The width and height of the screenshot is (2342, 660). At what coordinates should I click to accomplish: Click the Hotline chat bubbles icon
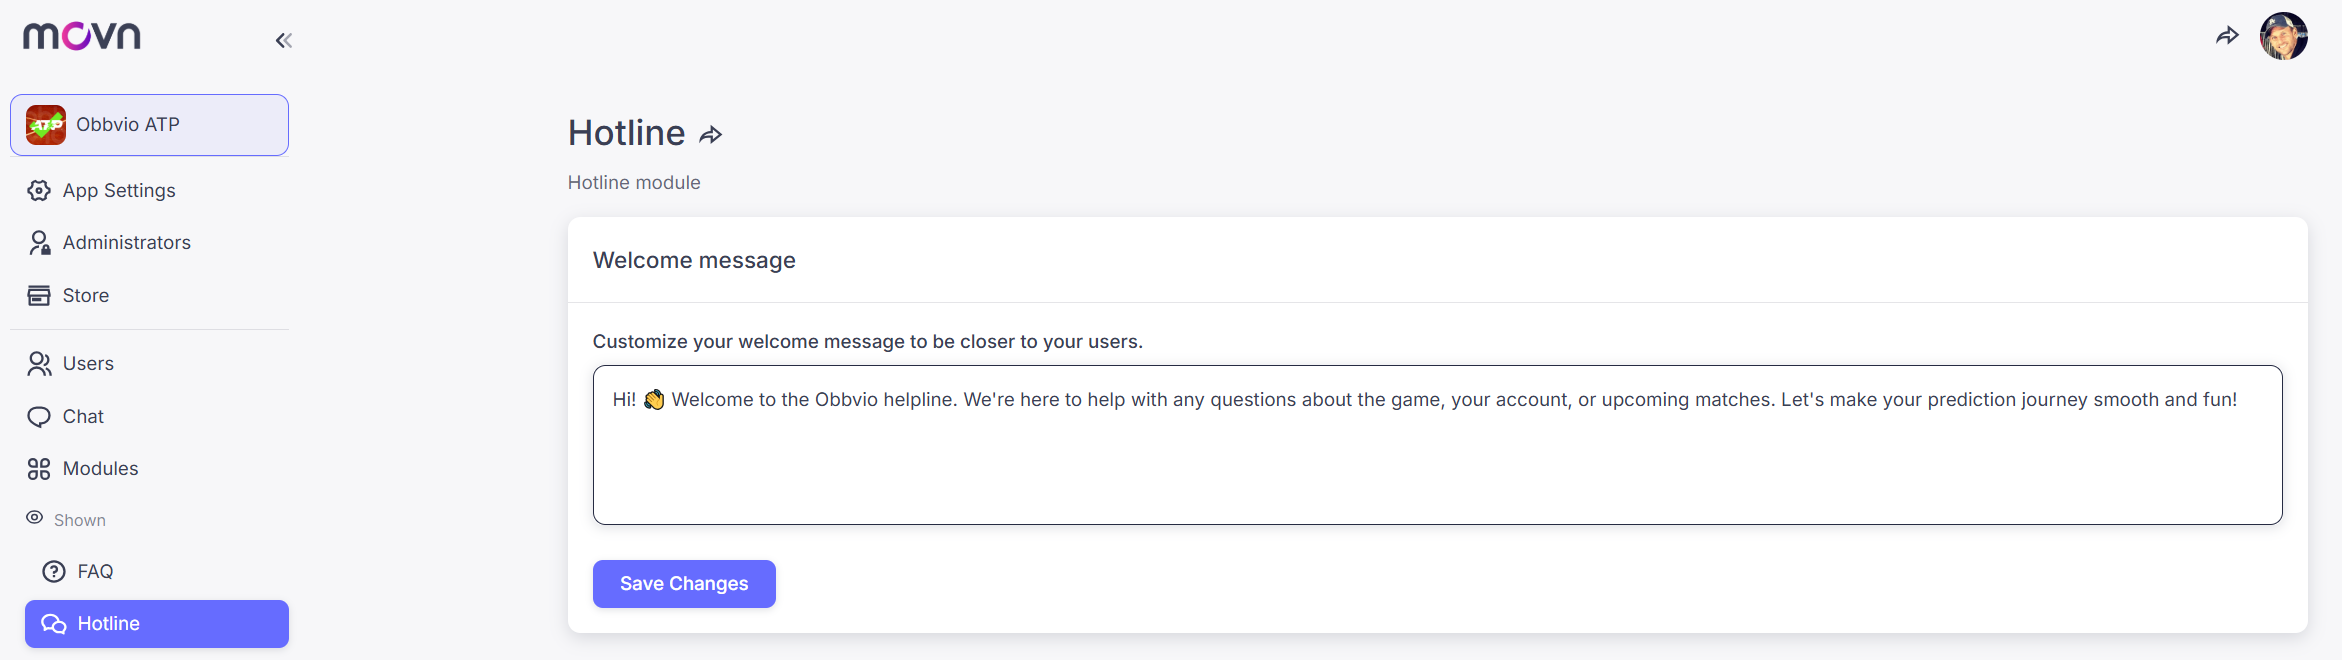(54, 624)
